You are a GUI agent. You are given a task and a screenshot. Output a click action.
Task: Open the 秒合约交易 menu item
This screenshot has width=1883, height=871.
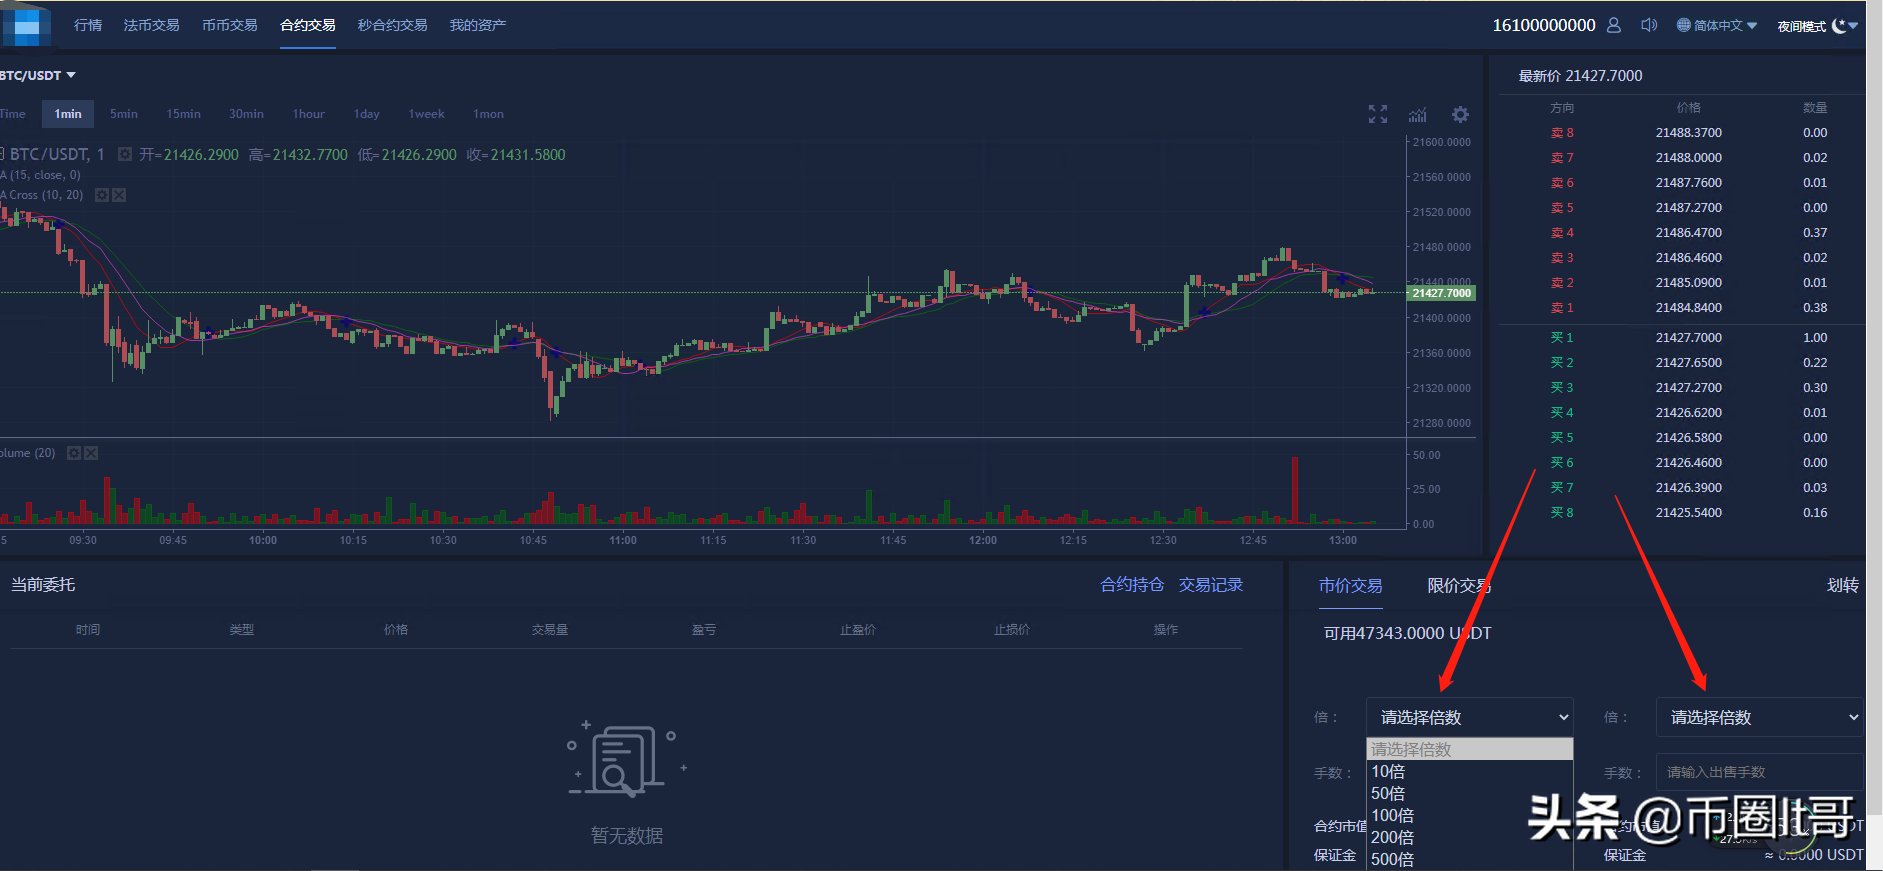tap(392, 25)
